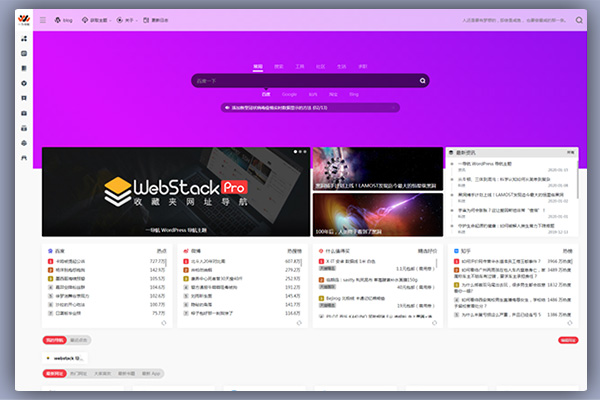Open the 100年后 black hole article thumbnail
Image resolution: width=600 pixels, height=400 pixels.
tap(378, 214)
